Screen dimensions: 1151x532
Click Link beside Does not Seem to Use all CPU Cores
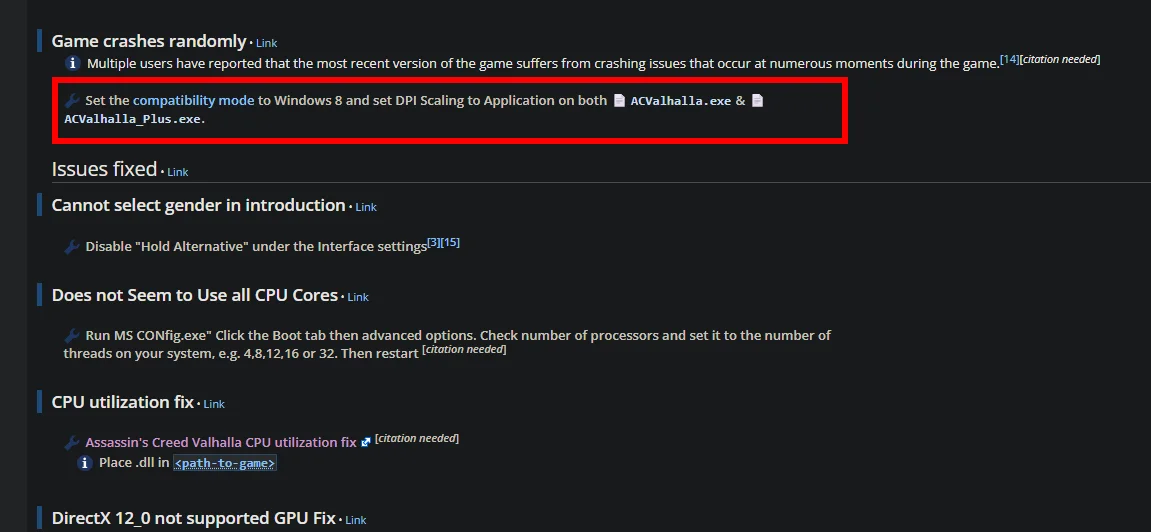click(x=357, y=297)
